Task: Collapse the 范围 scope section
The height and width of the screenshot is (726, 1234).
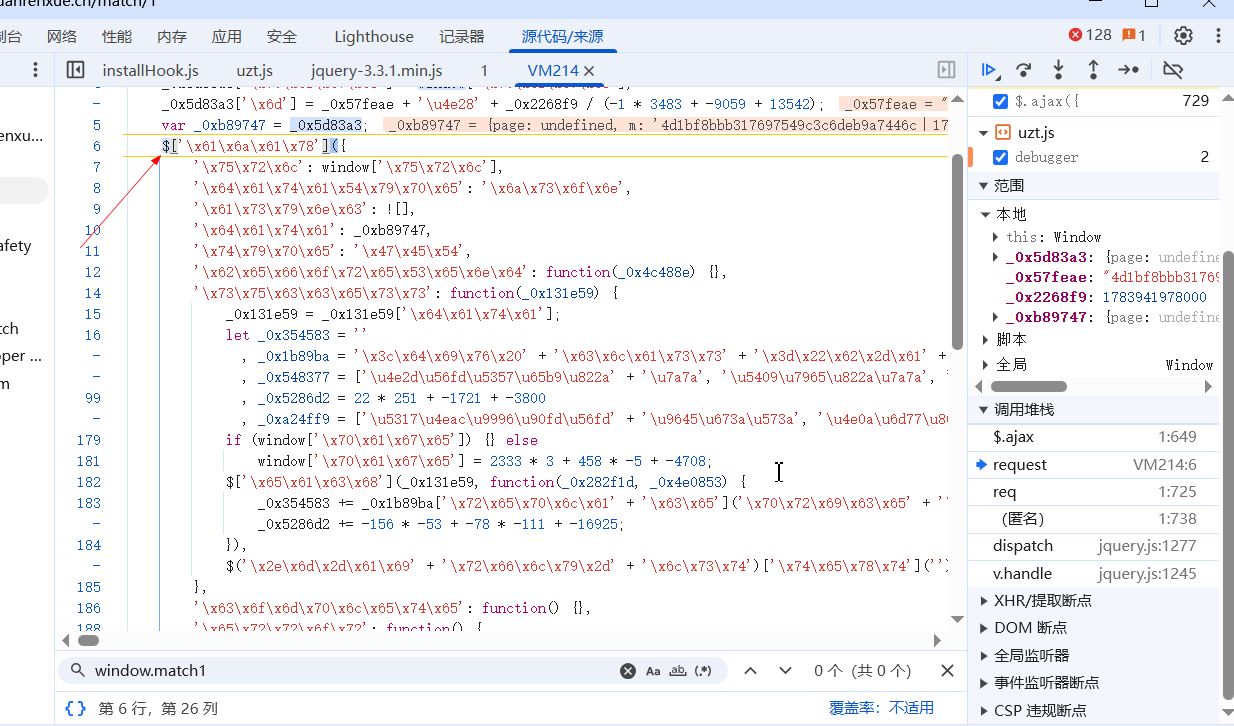Action: [x=982, y=186]
